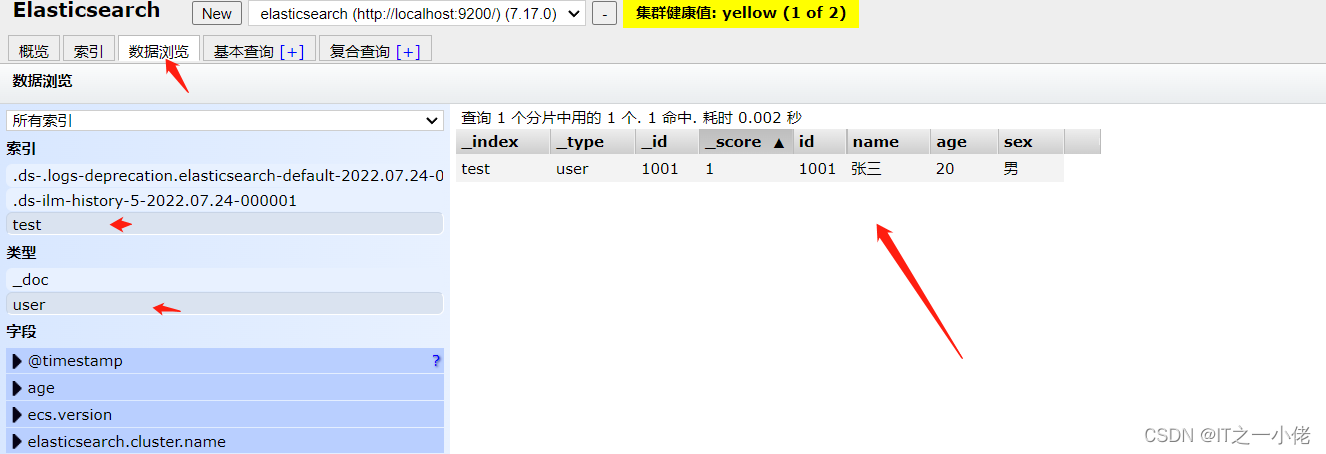
Task: Open the 基本查询 tab
Action: tap(259, 51)
